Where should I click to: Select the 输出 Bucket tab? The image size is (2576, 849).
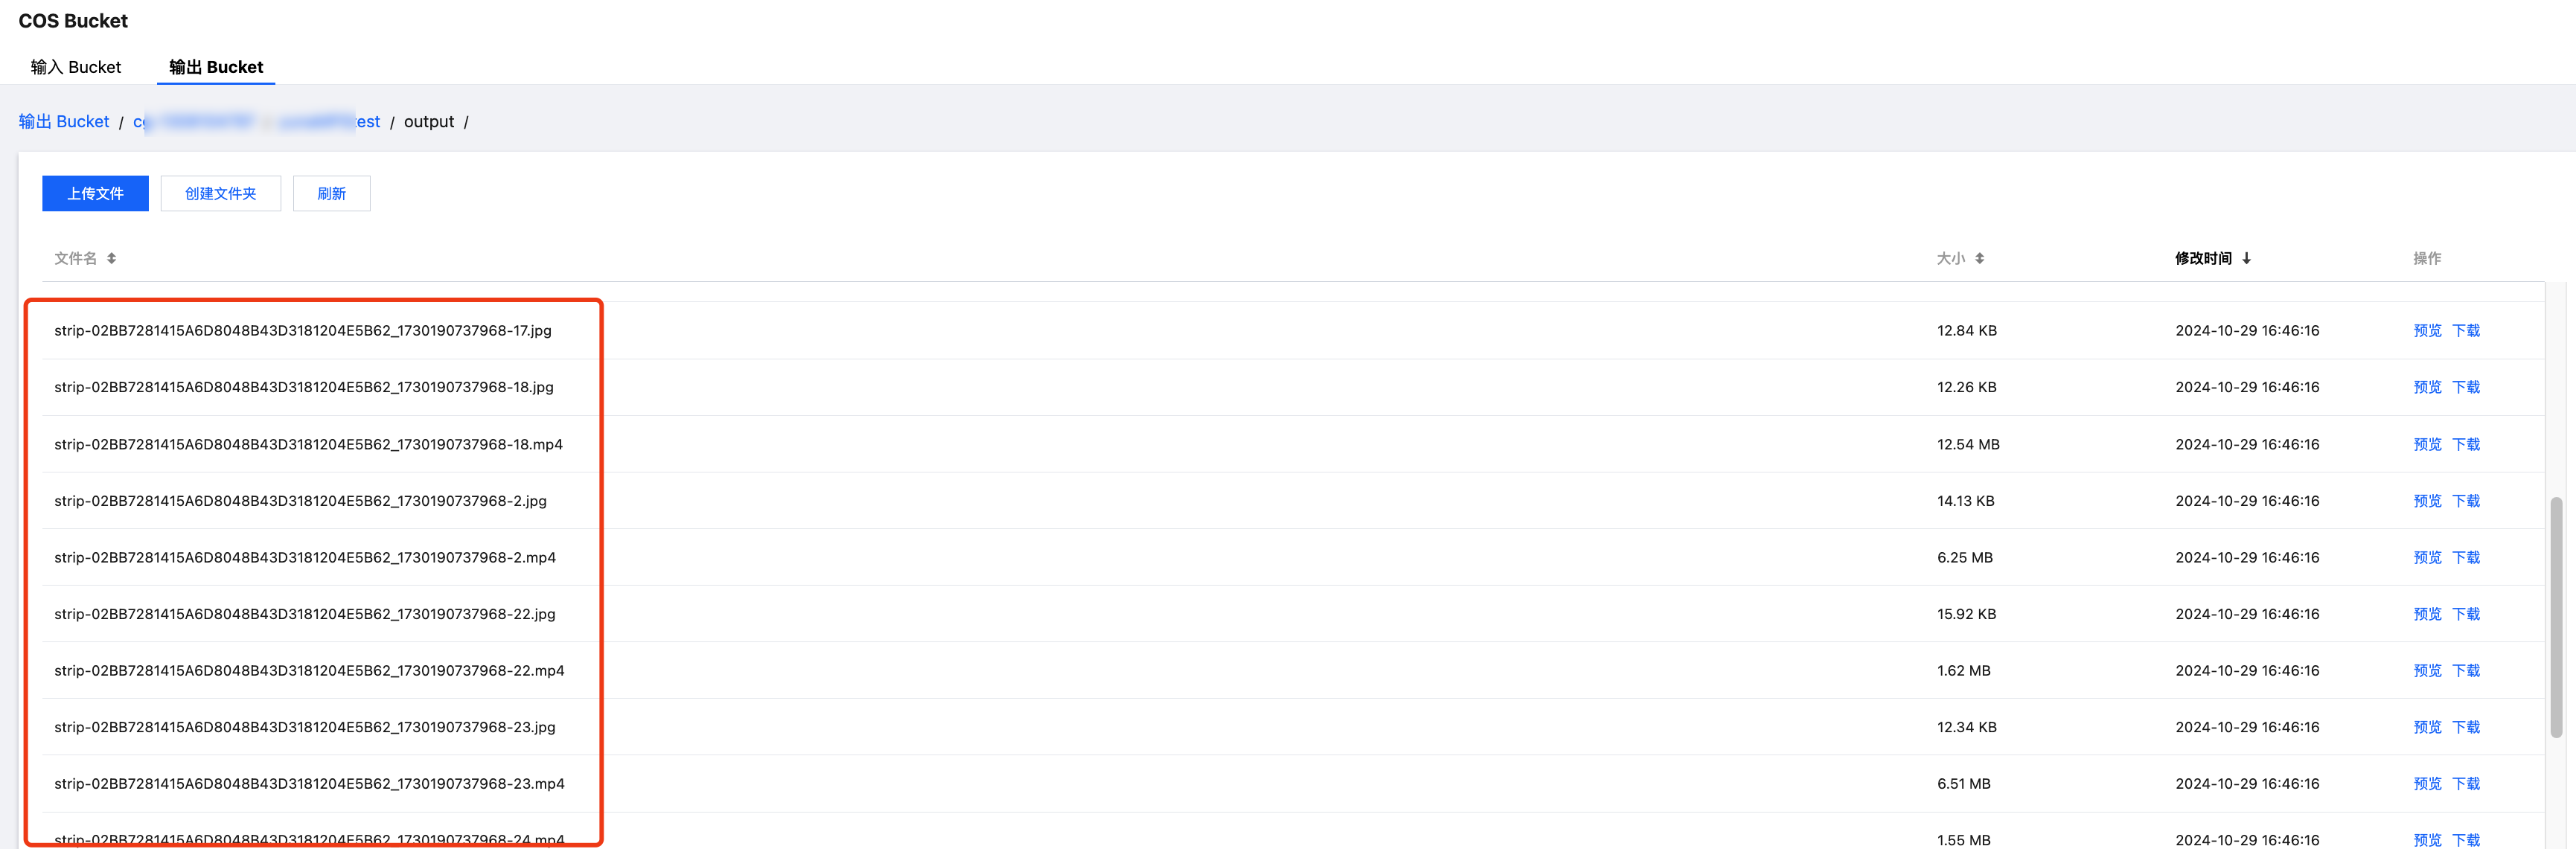click(216, 67)
